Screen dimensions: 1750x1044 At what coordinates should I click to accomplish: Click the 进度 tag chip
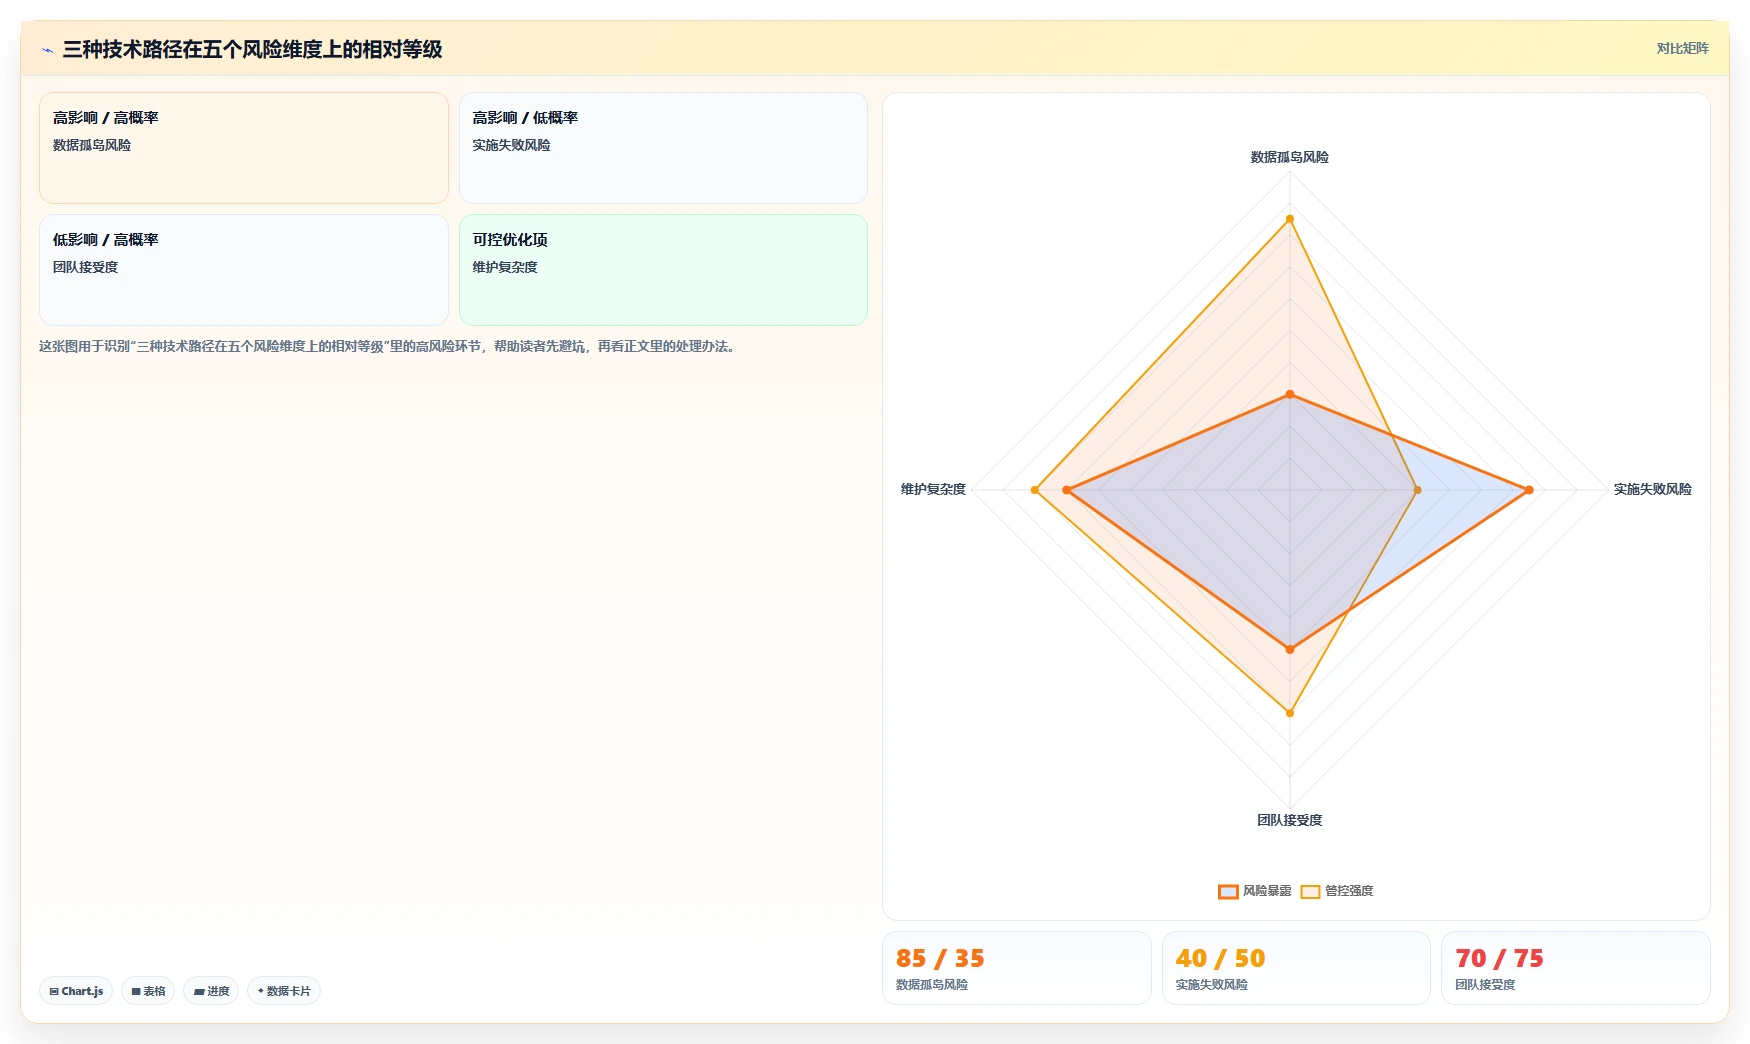pyautogui.click(x=211, y=991)
